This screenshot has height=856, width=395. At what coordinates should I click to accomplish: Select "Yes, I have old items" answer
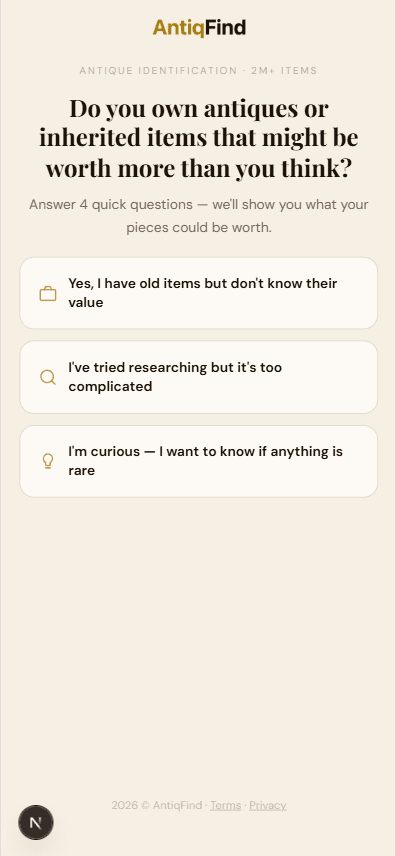tap(199, 293)
